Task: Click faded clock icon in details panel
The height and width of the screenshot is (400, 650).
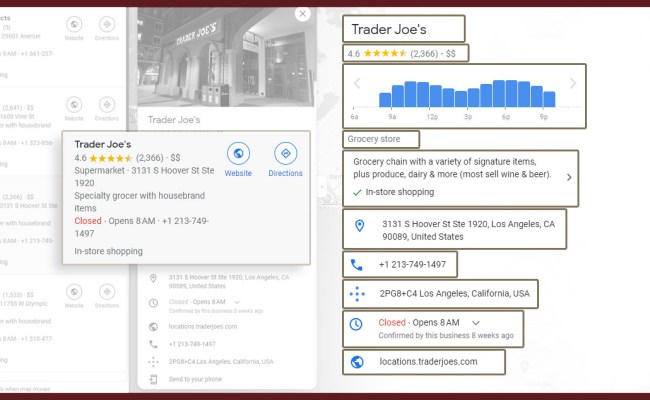Action: [153, 303]
